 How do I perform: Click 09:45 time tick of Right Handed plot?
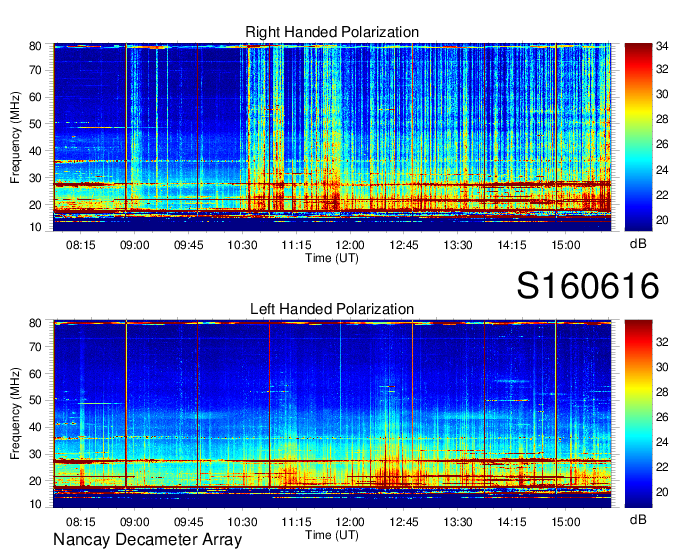189,245
